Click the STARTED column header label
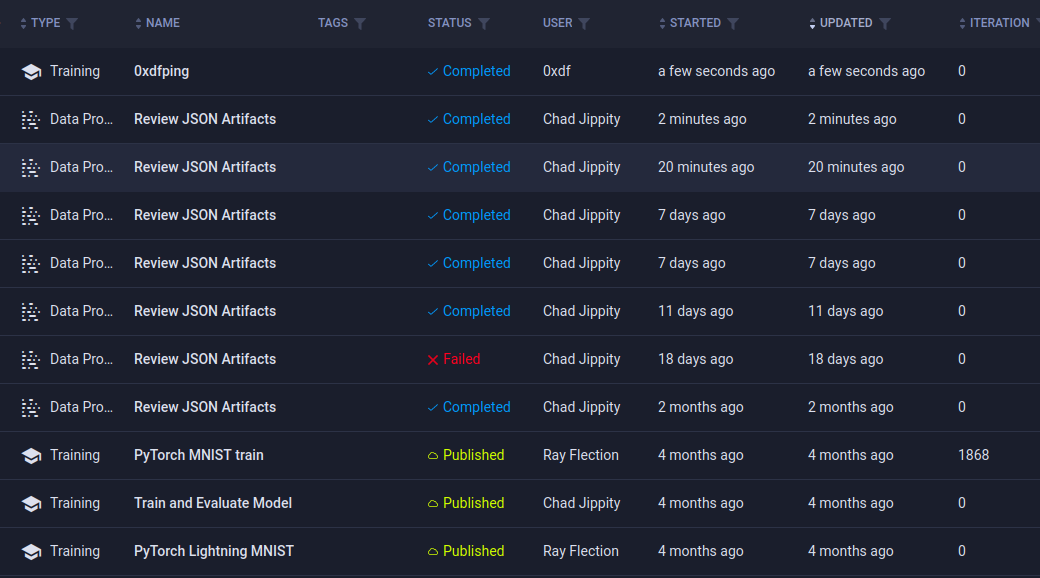 (x=695, y=23)
